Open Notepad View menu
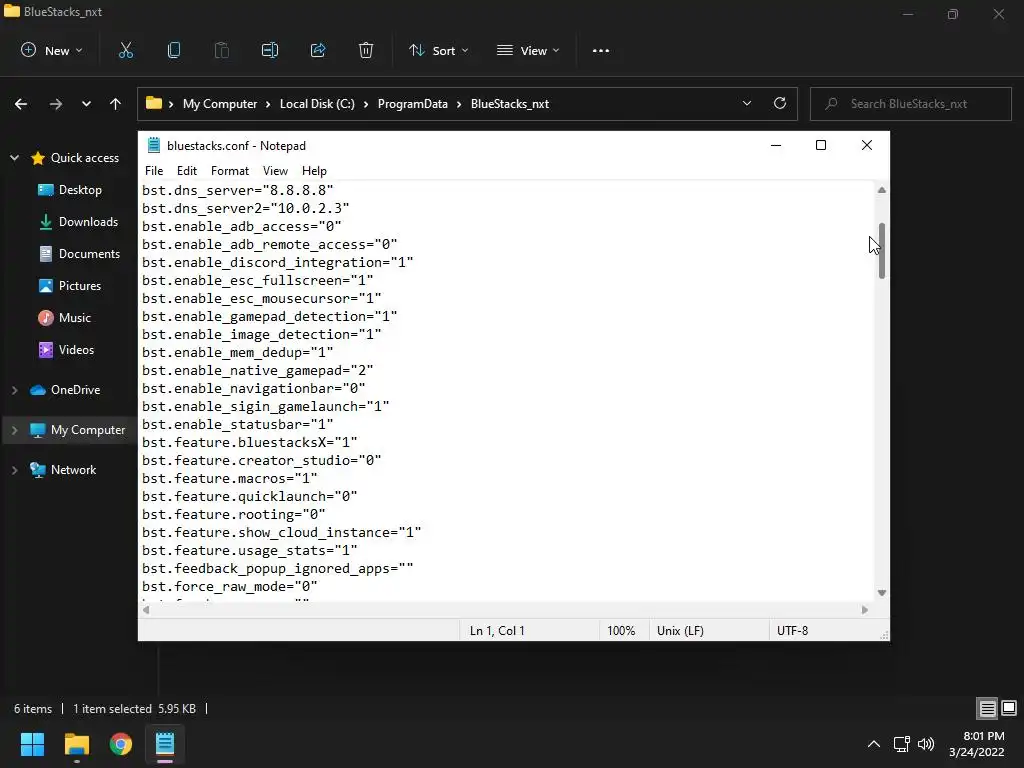The height and width of the screenshot is (768, 1024). [x=275, y=170]
